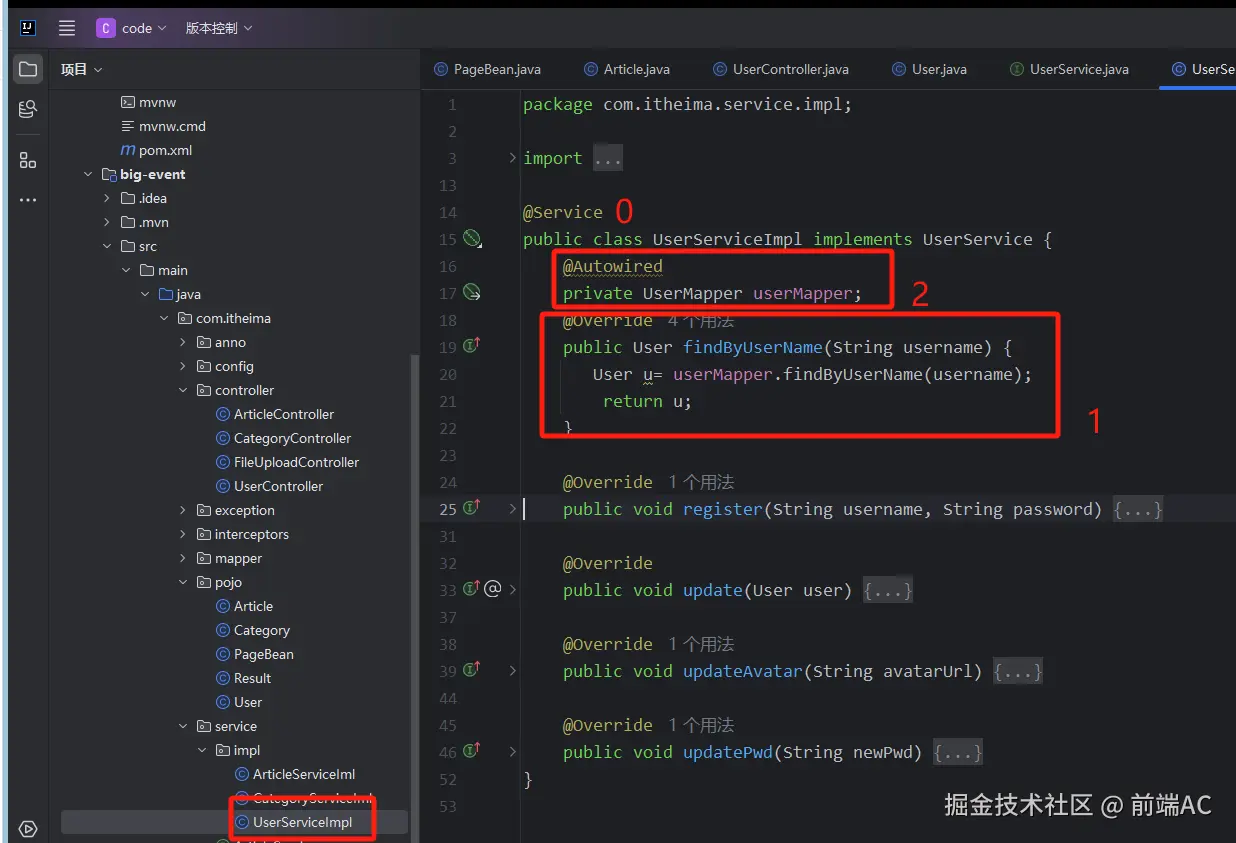Expand the anno package
The height and width of the screenshot is (843, 1236).
point(183,342)
